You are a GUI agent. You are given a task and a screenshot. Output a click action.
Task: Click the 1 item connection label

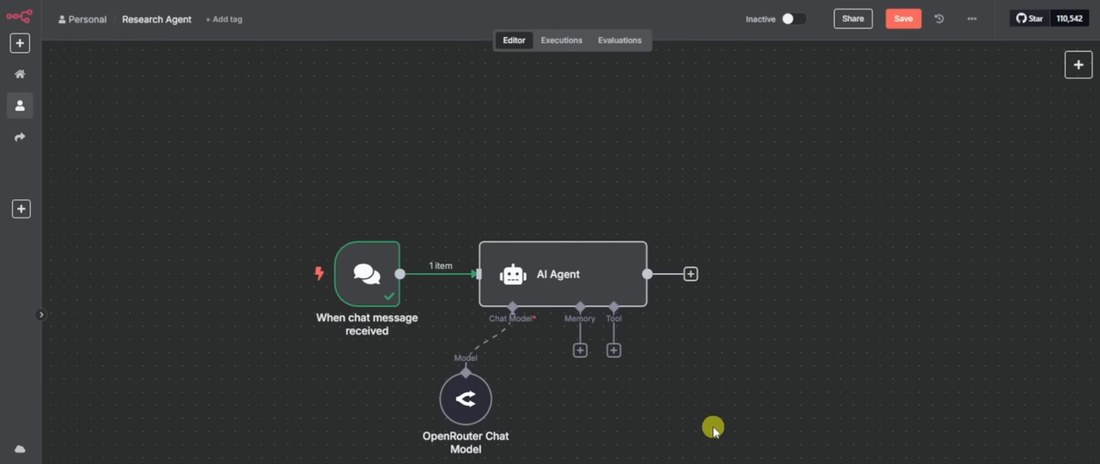pyautogui.click(x=441, y=266)
